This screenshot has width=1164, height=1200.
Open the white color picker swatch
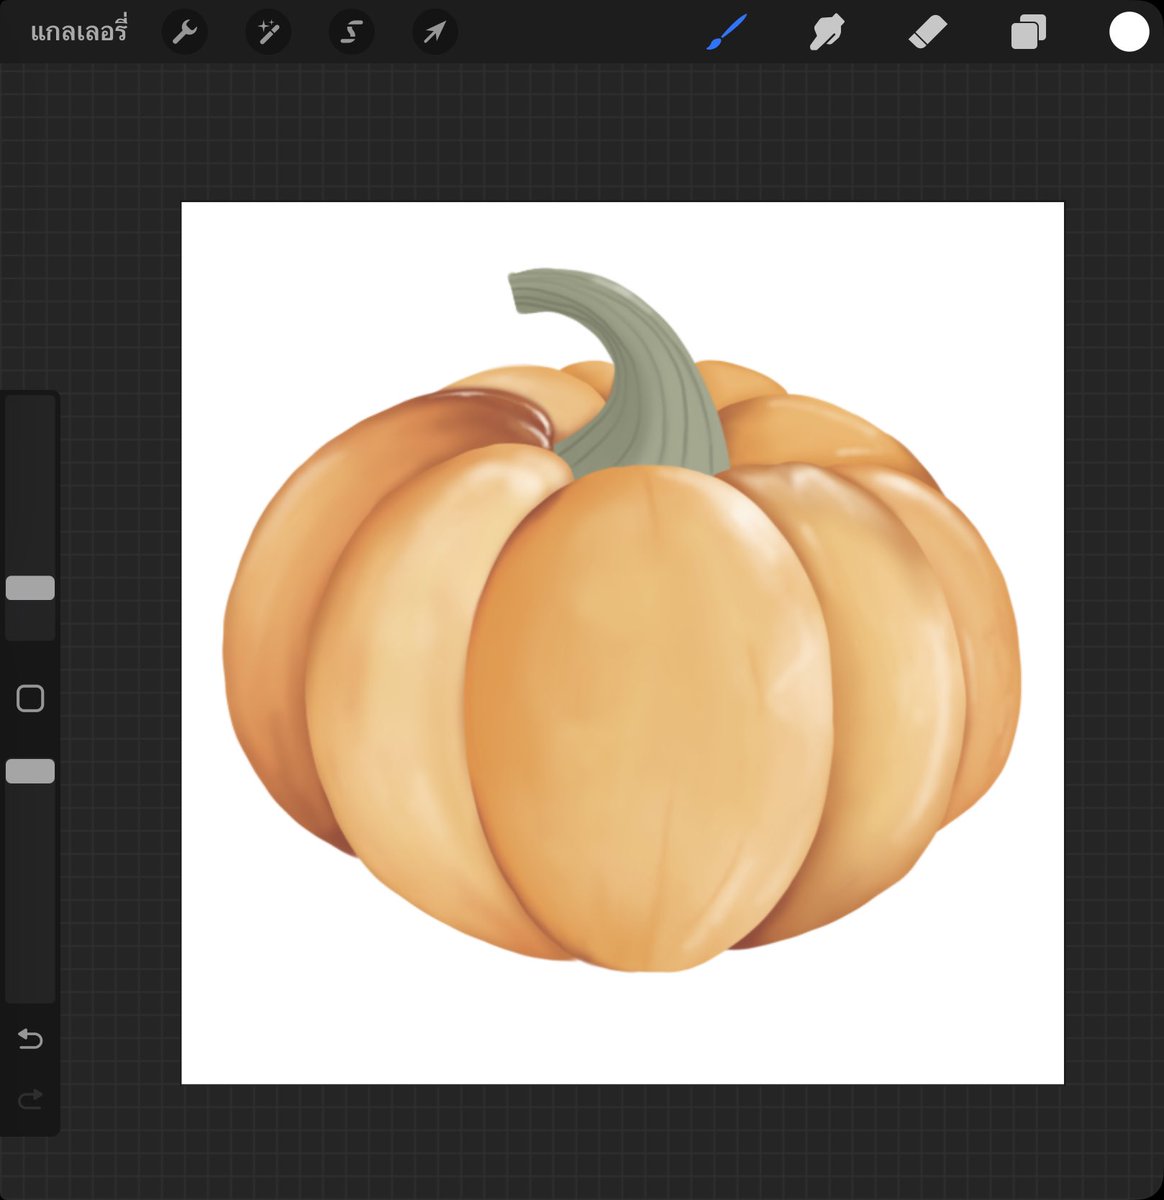coord(1129,32)
